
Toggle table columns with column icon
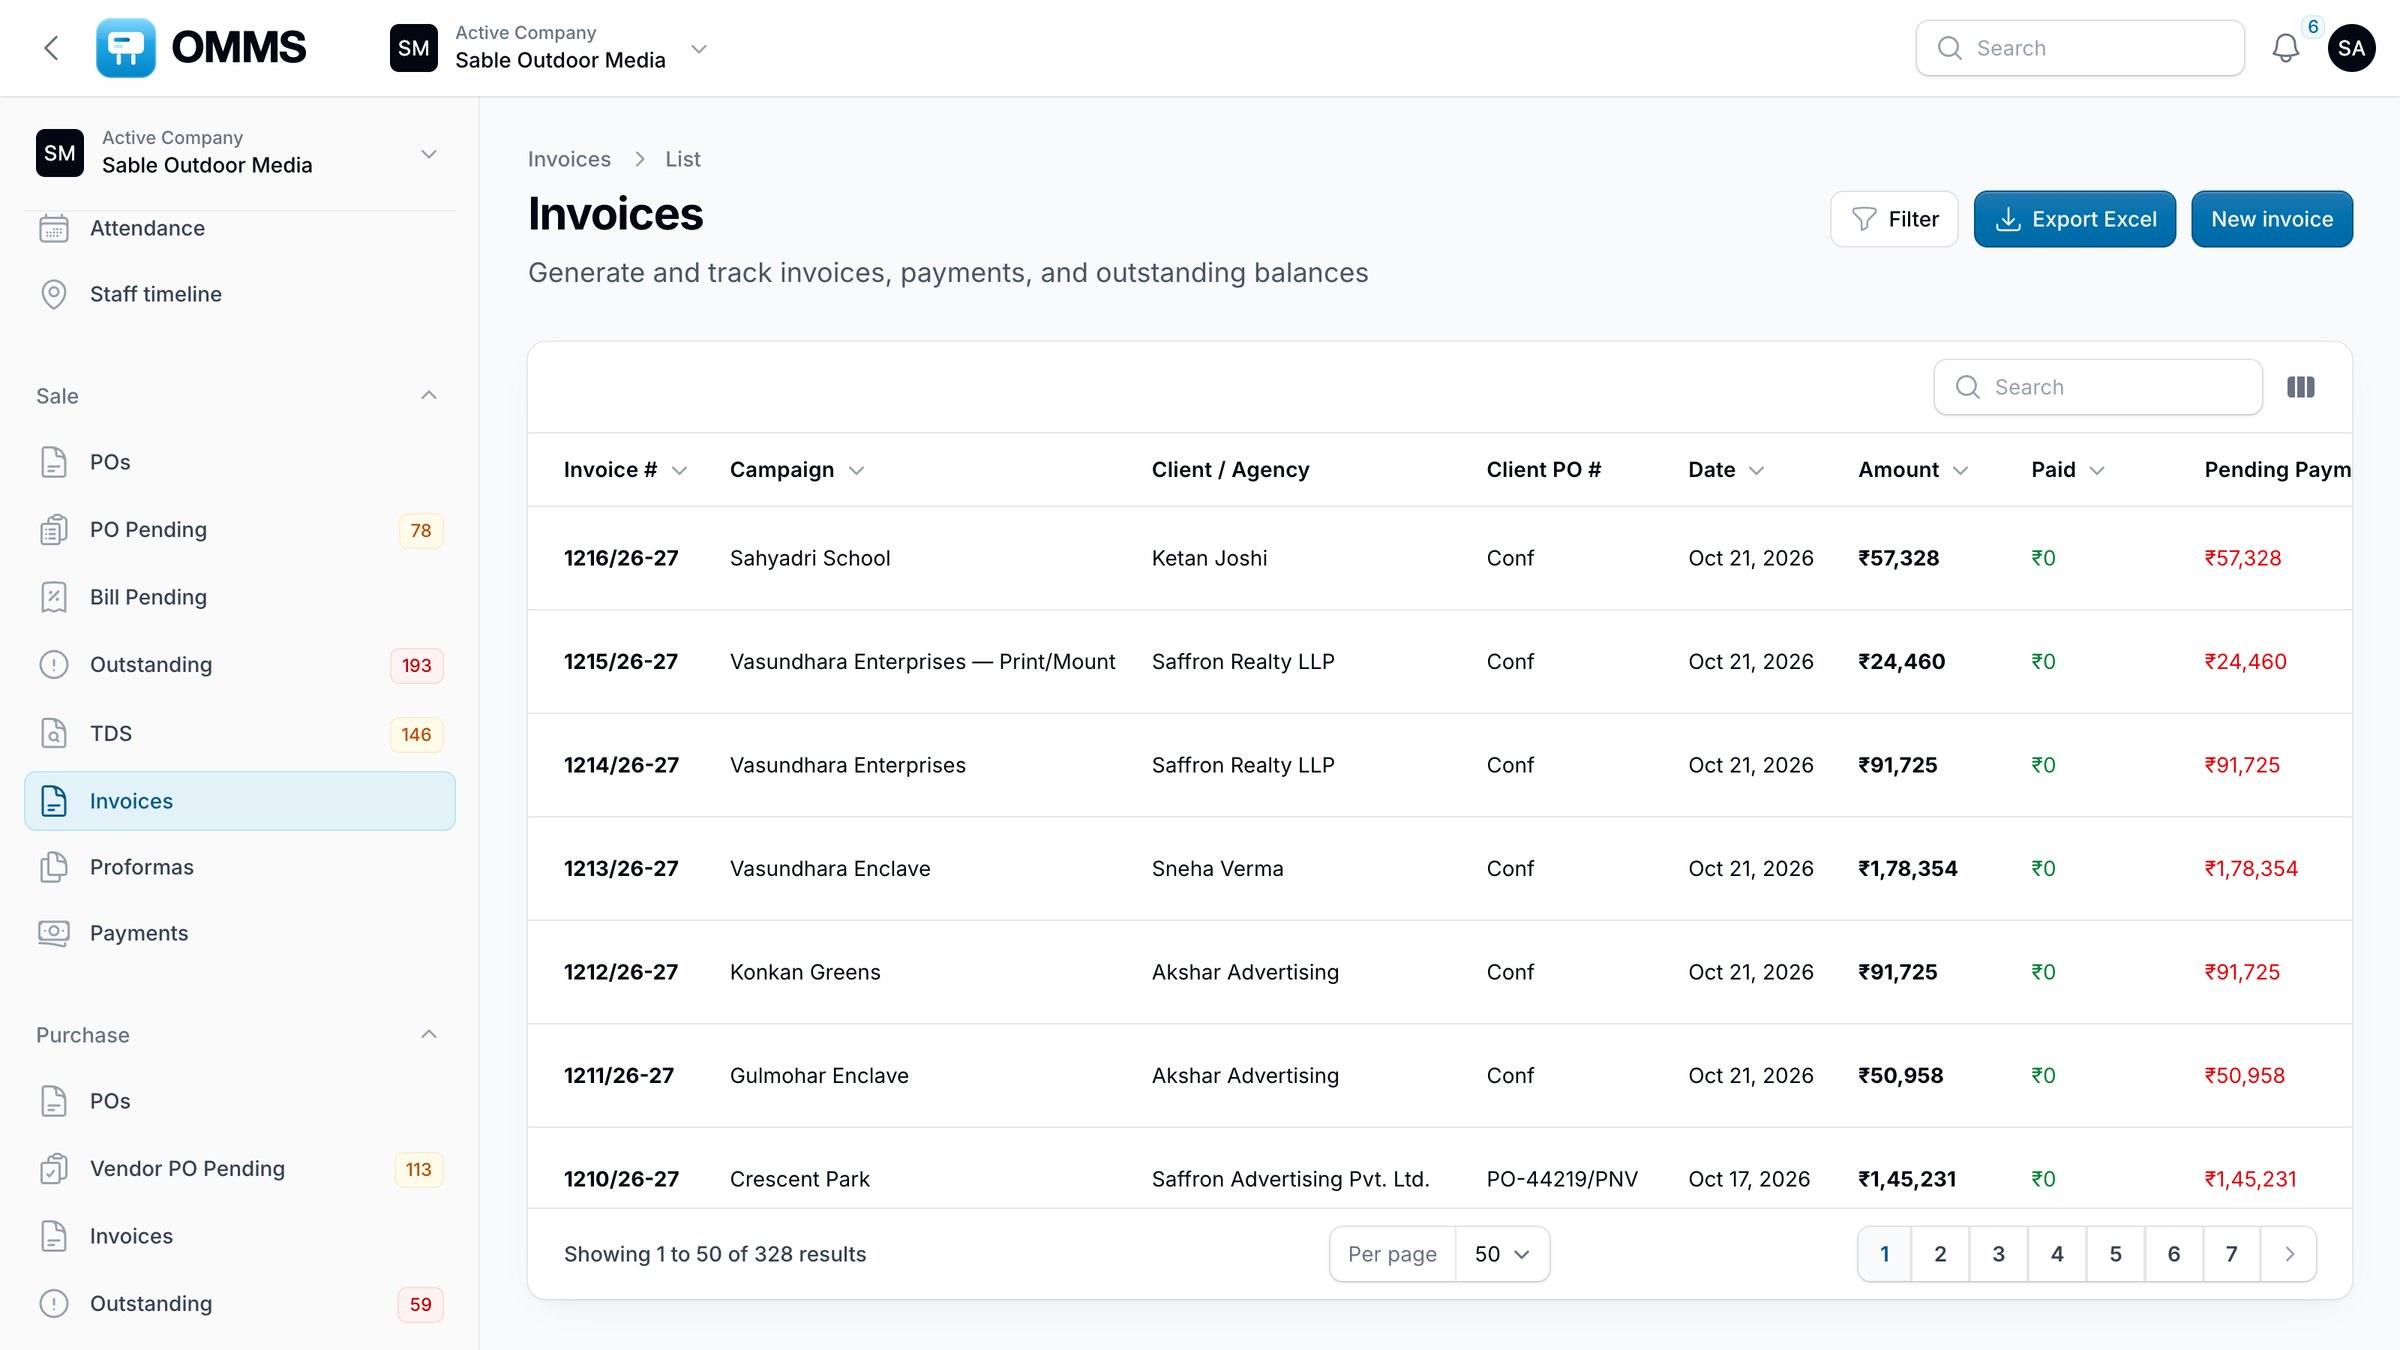(2300, 387)
